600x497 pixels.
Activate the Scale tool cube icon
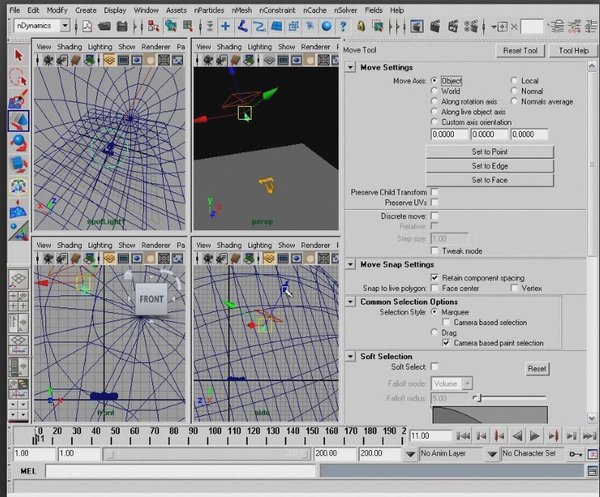18,164
